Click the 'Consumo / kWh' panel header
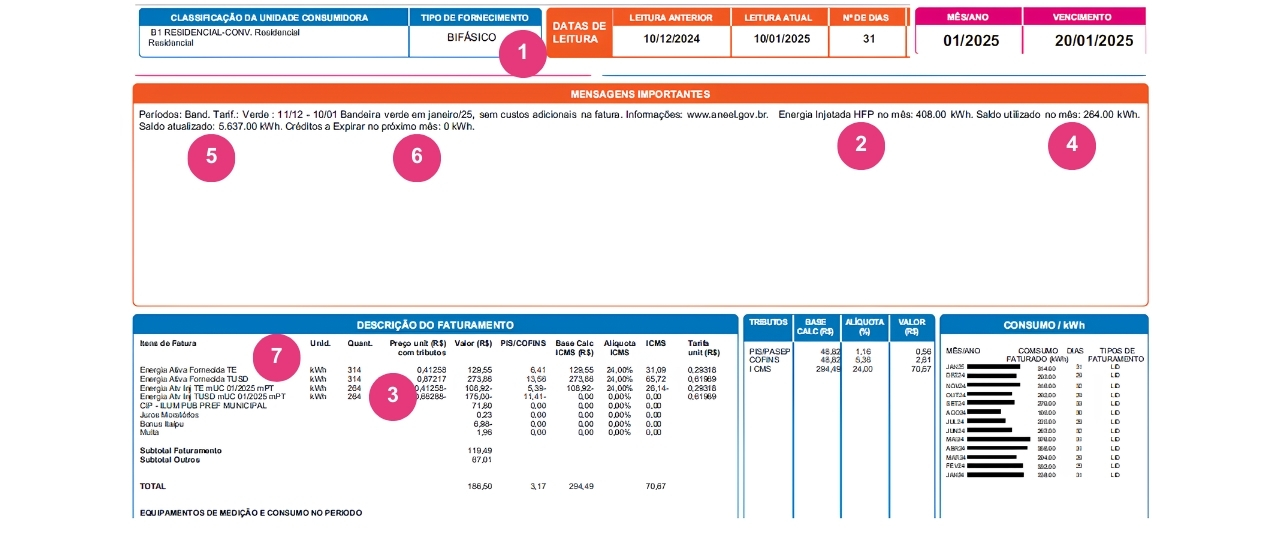1280x540 pixels. click(x=1044, y=325)
